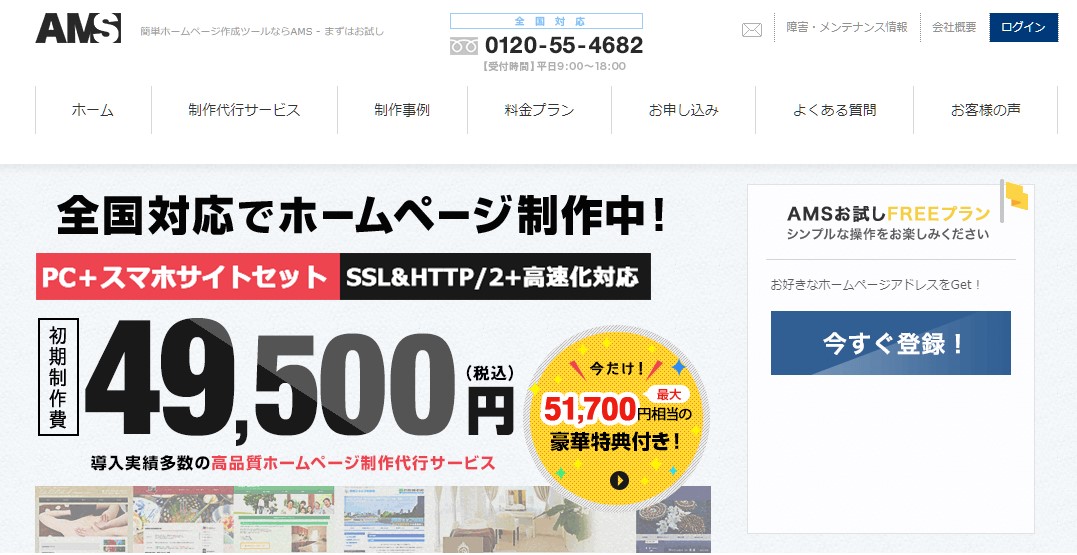Click the 今すぐ登録! button
This screenshot has height=555, width=1077.
[890, 343]
